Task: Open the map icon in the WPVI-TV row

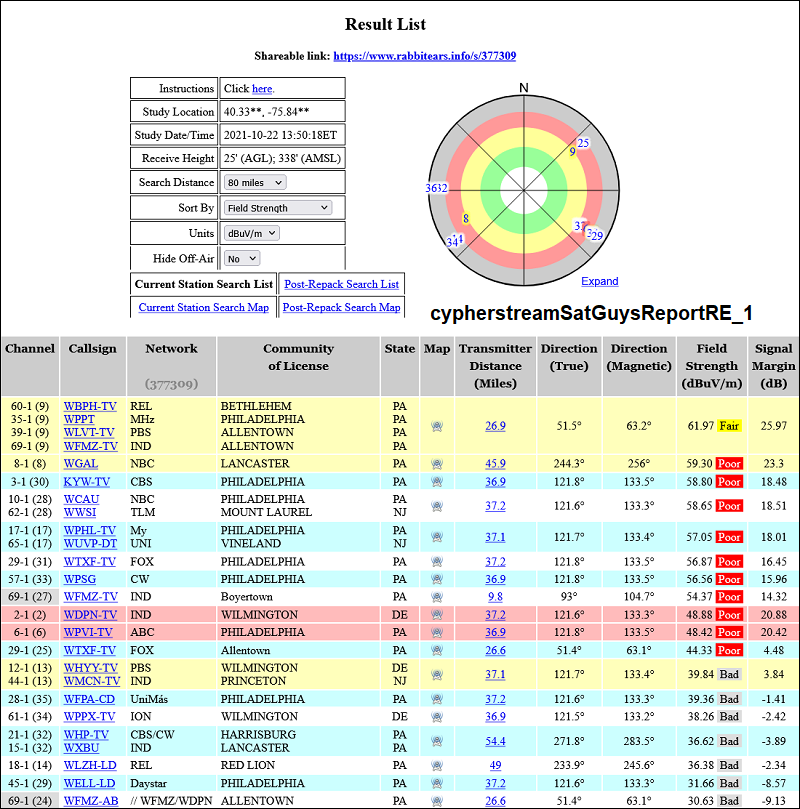Action: pyautogui.click(x=437, y=633)
